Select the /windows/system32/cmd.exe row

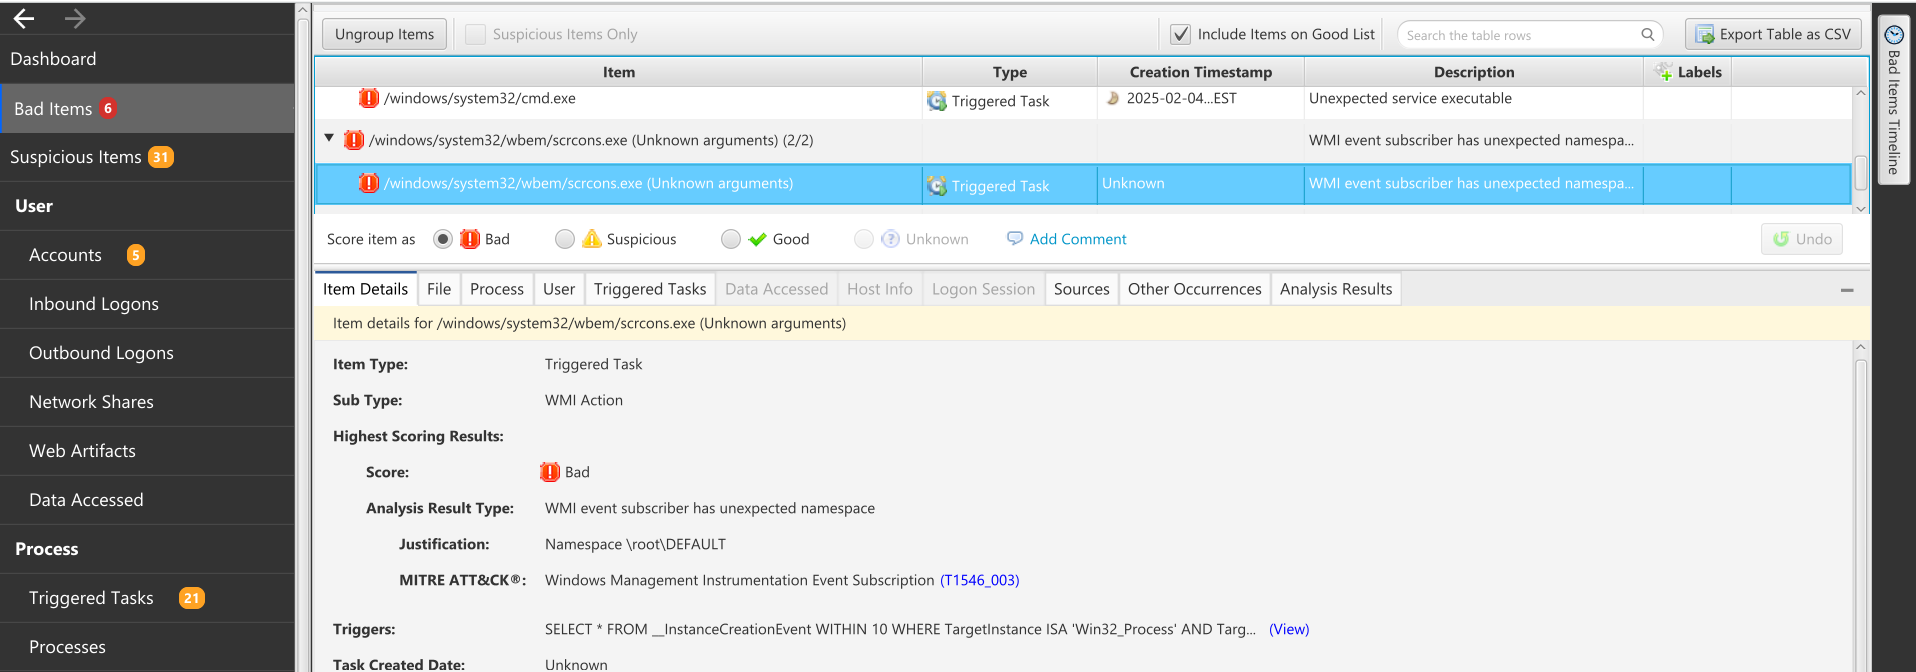click(x=1083, y=100)
